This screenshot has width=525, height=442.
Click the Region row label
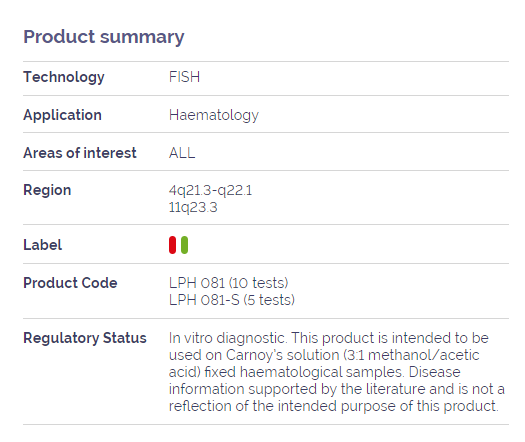coord(47,191)
